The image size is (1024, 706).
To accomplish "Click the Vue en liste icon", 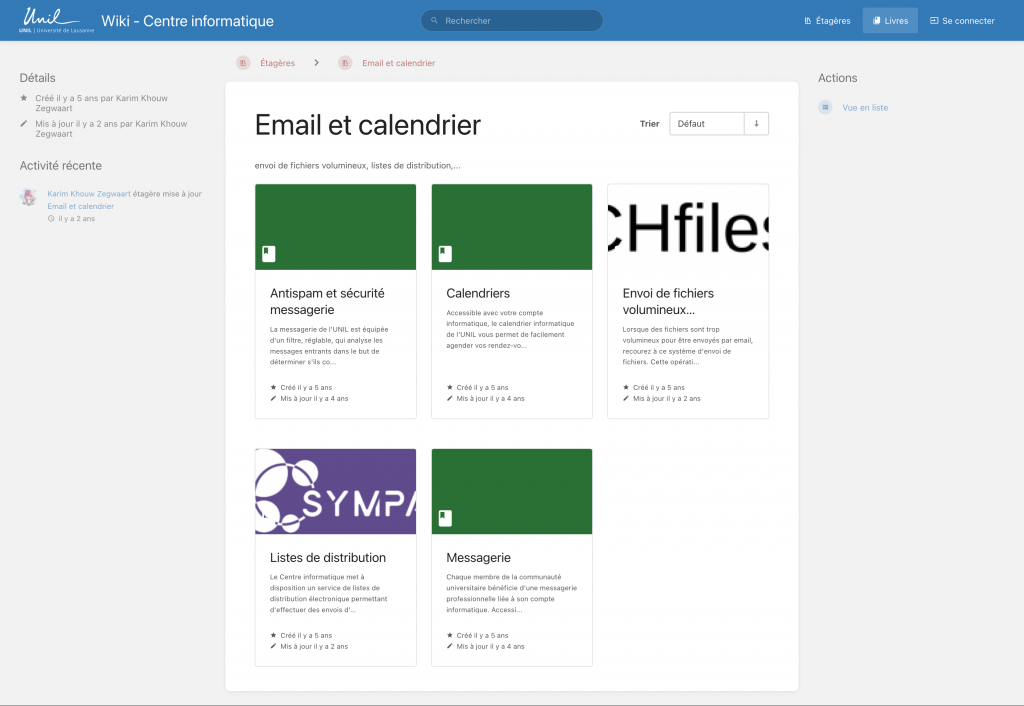I will click(825, 107).
